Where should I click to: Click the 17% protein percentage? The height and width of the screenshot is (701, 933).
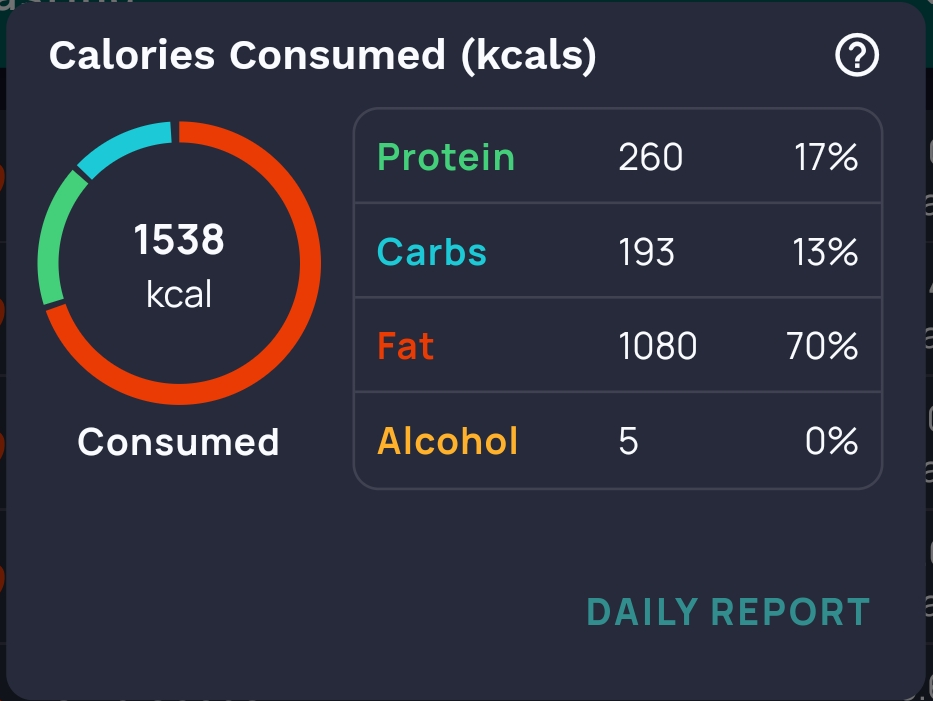tap(827, 157)
